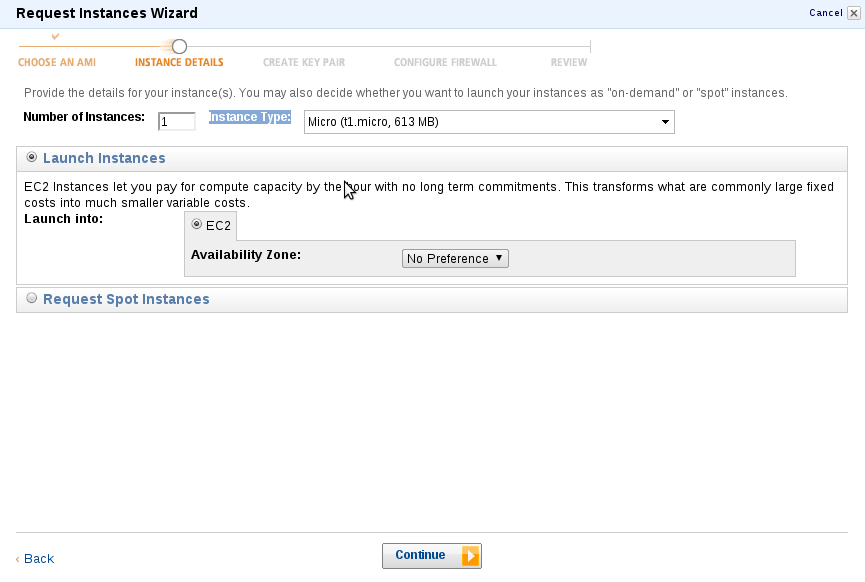This screenshot has width=865, height=582.
Task: Click the Back link
Action: click(x=39, y=559)
